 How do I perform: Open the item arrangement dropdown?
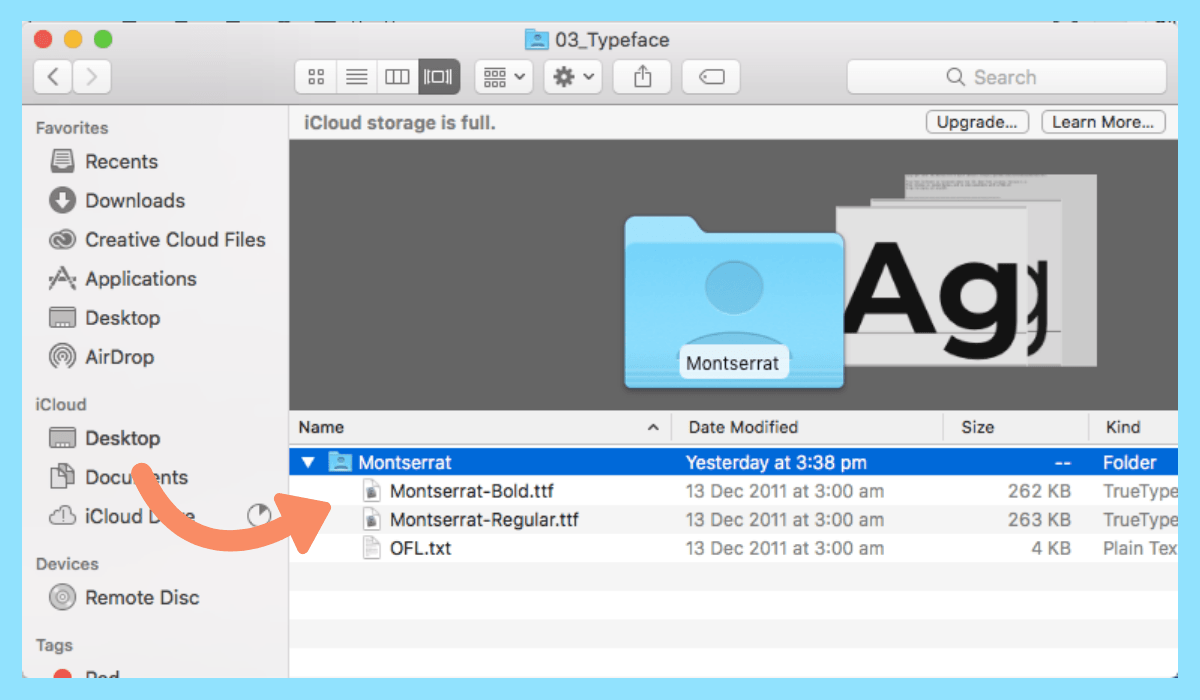point(504,77)
